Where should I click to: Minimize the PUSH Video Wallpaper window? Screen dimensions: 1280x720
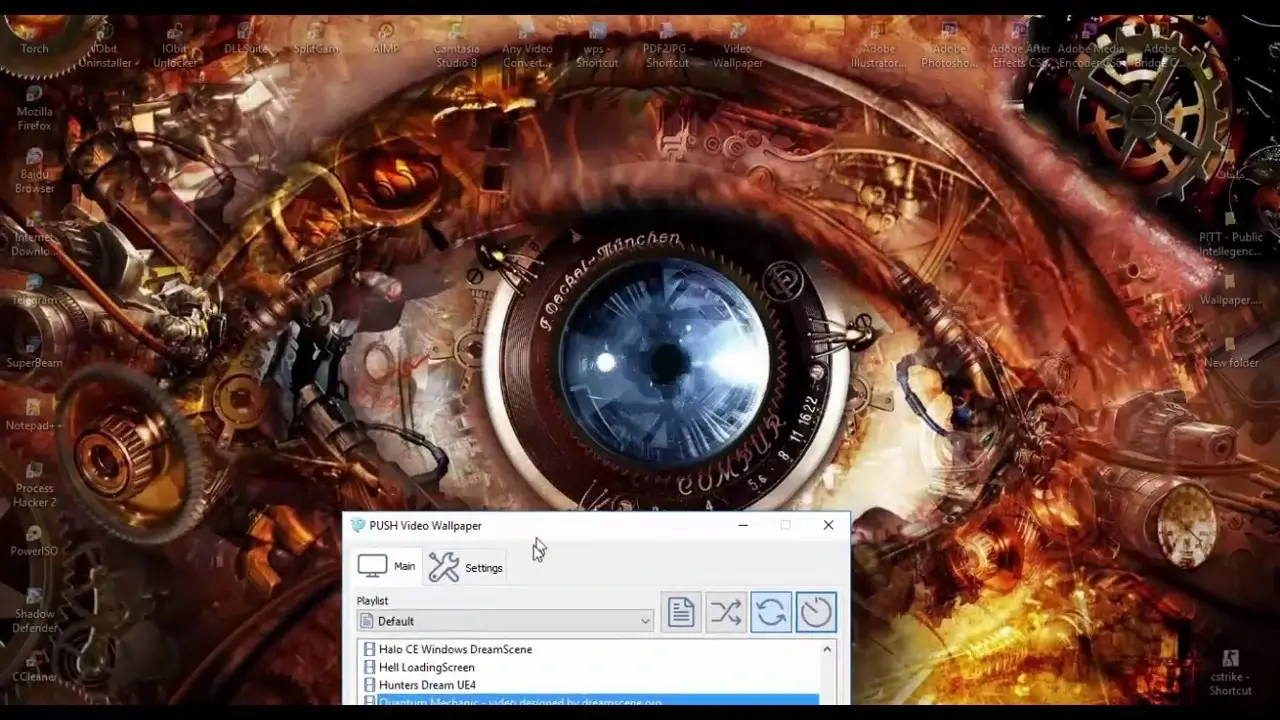click(x=743, y=525)
